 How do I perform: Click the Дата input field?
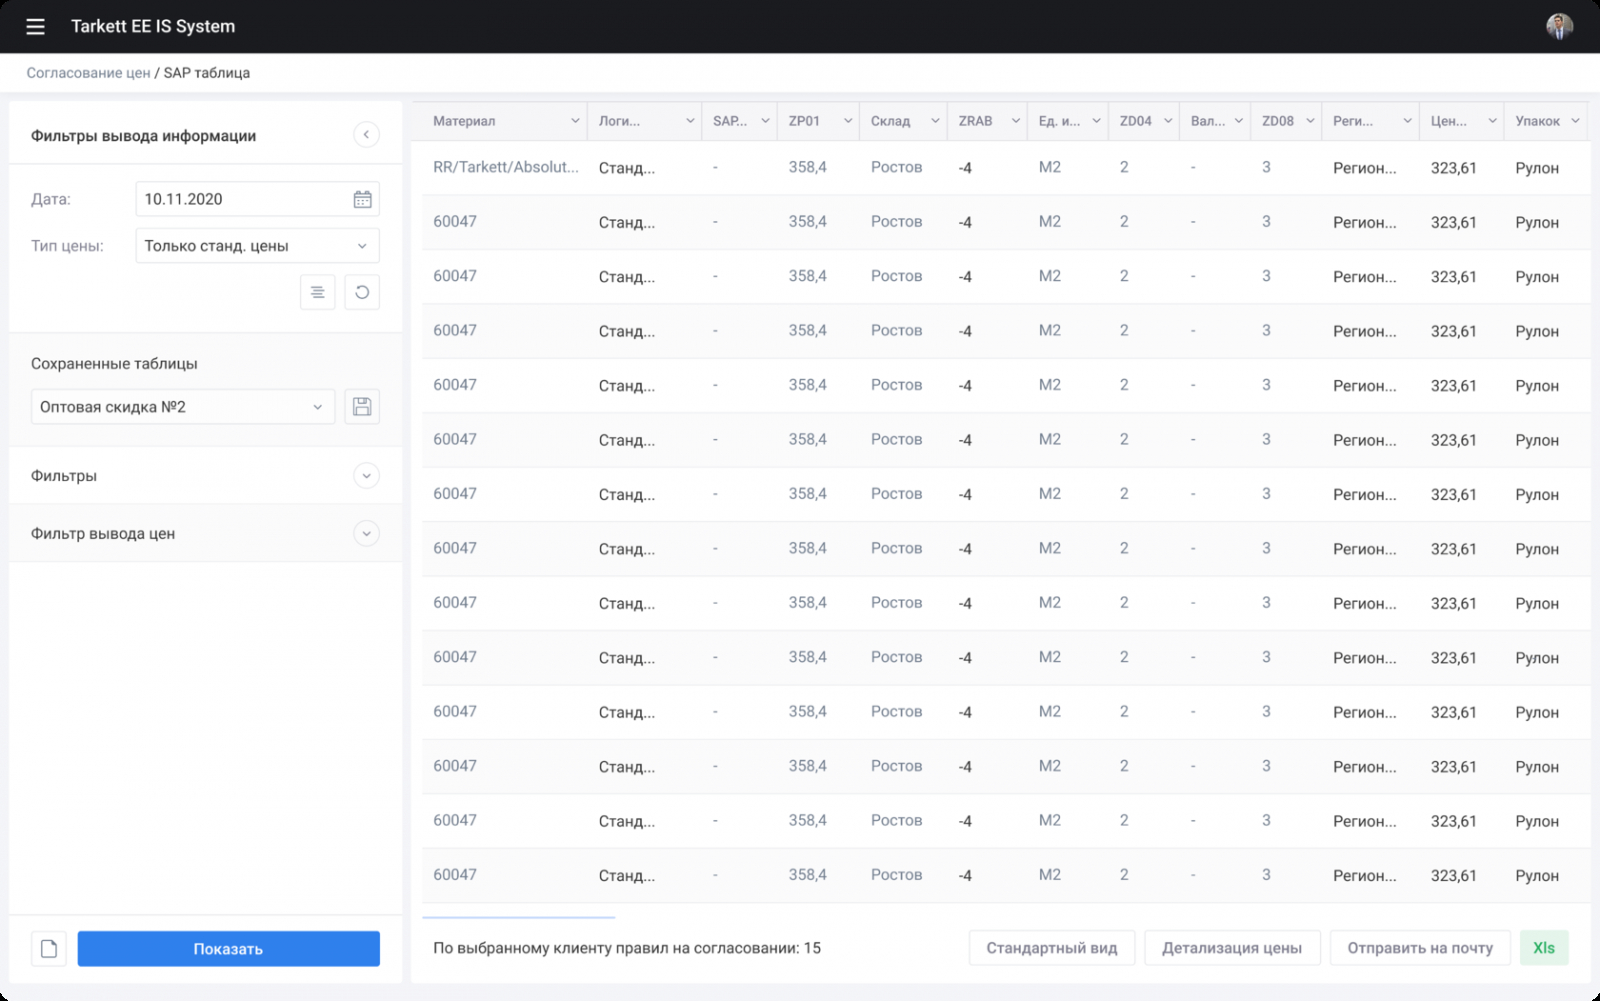pyautogui.click(x=245, y=199)
